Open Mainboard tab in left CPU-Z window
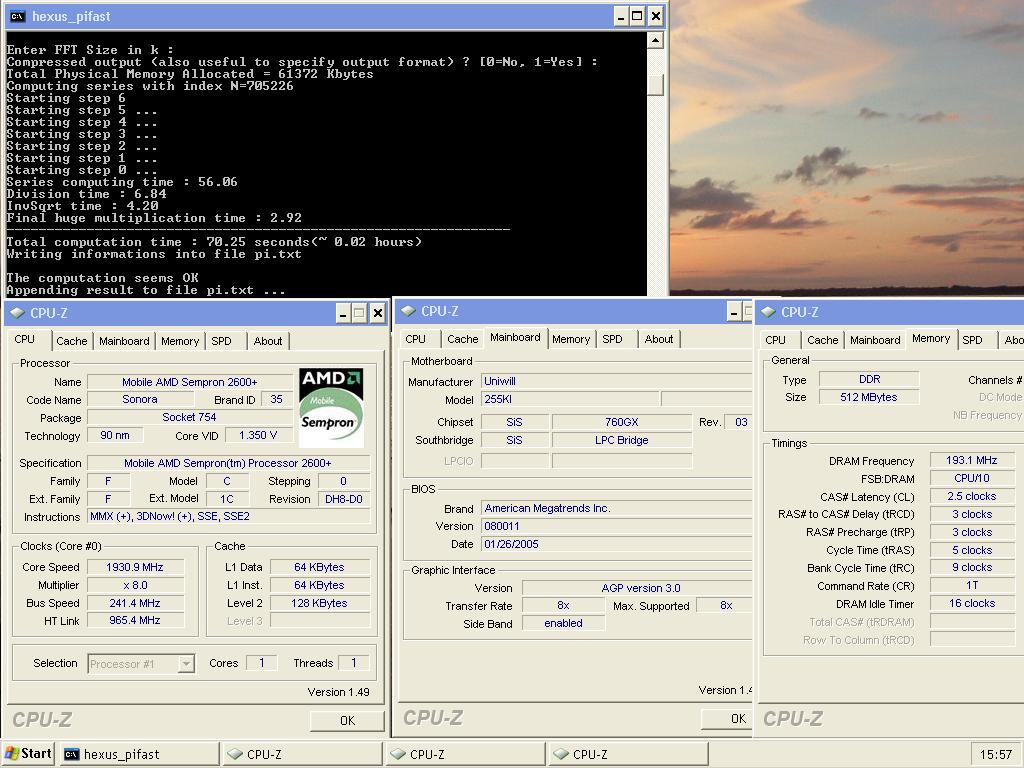Viewport: 1024px width, 768px height. click(124, 341)
